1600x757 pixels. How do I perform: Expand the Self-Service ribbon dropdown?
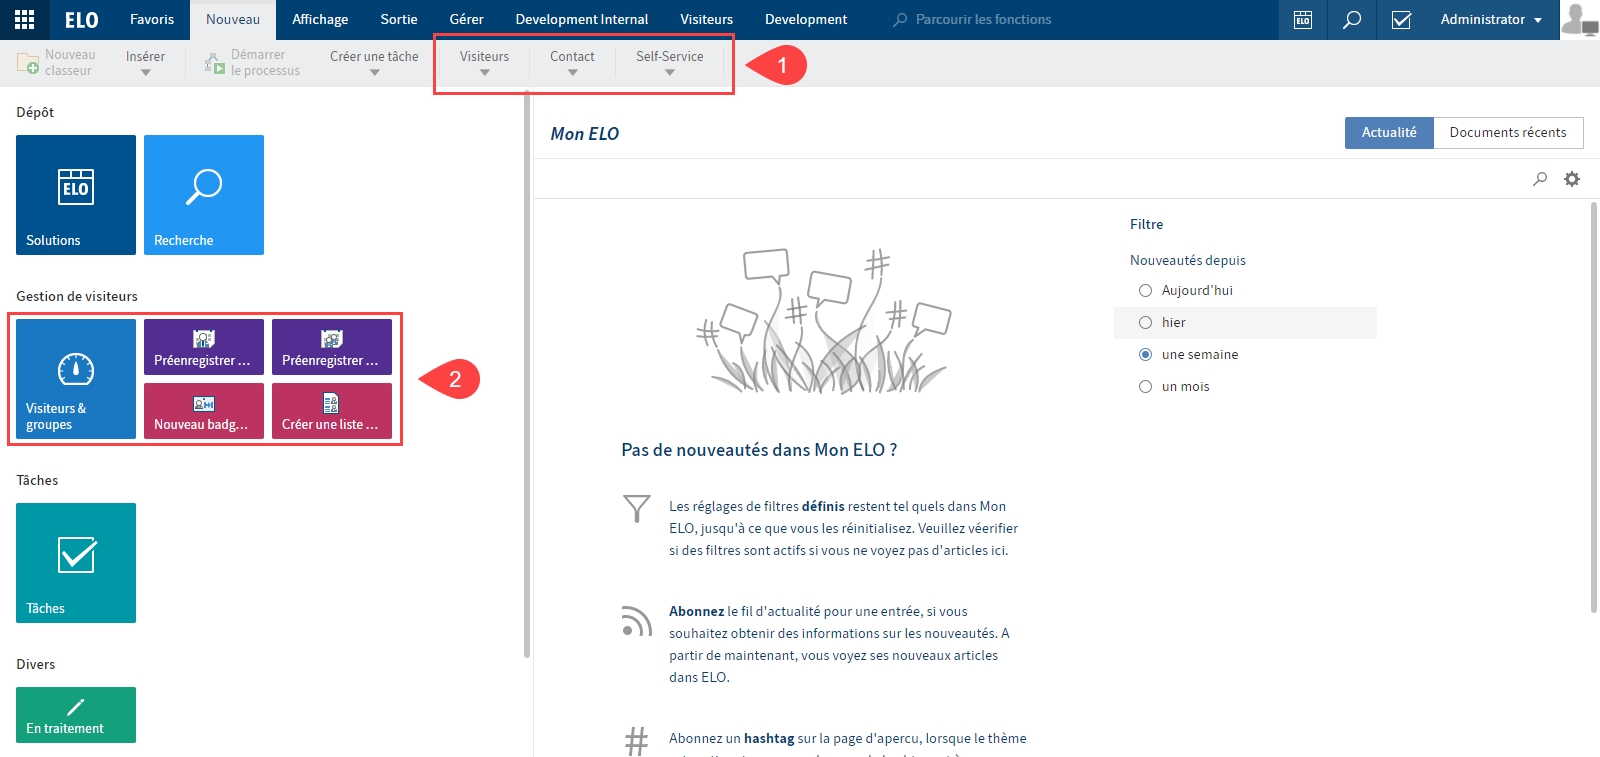pyautogui.click(x=669, y=63)
